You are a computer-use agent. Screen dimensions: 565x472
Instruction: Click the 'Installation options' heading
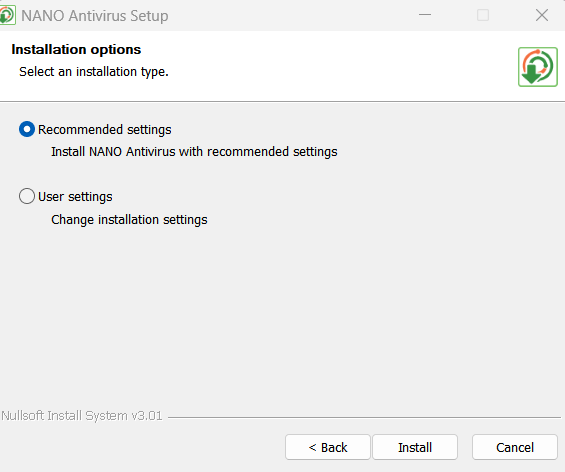[76, 49]
